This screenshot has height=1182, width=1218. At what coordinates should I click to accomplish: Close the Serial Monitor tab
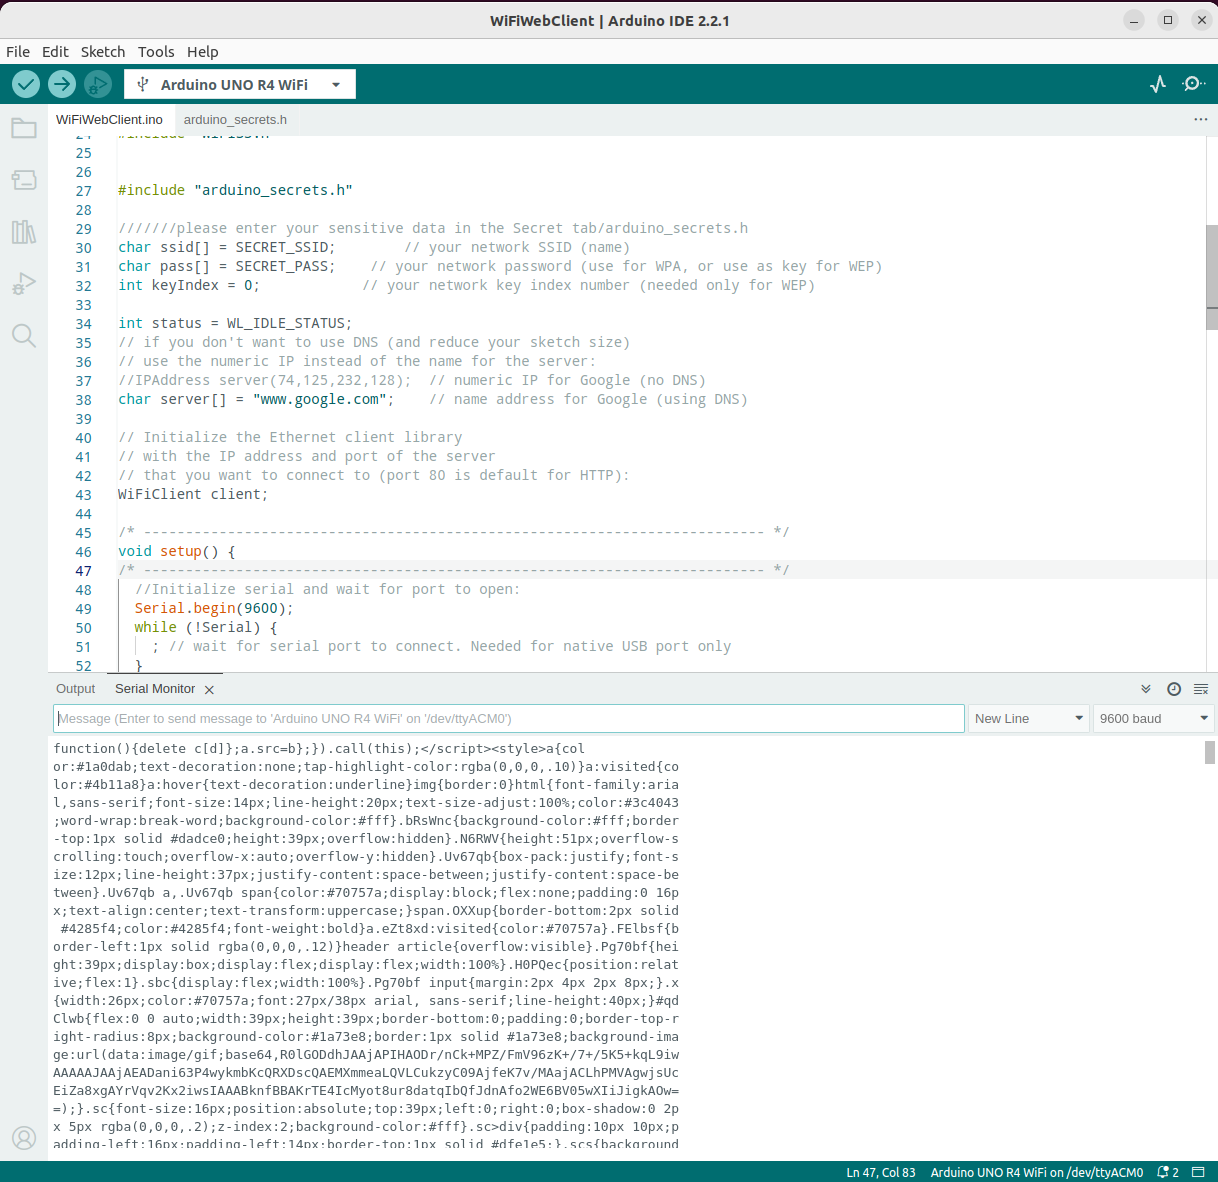[x=209, y=690]
